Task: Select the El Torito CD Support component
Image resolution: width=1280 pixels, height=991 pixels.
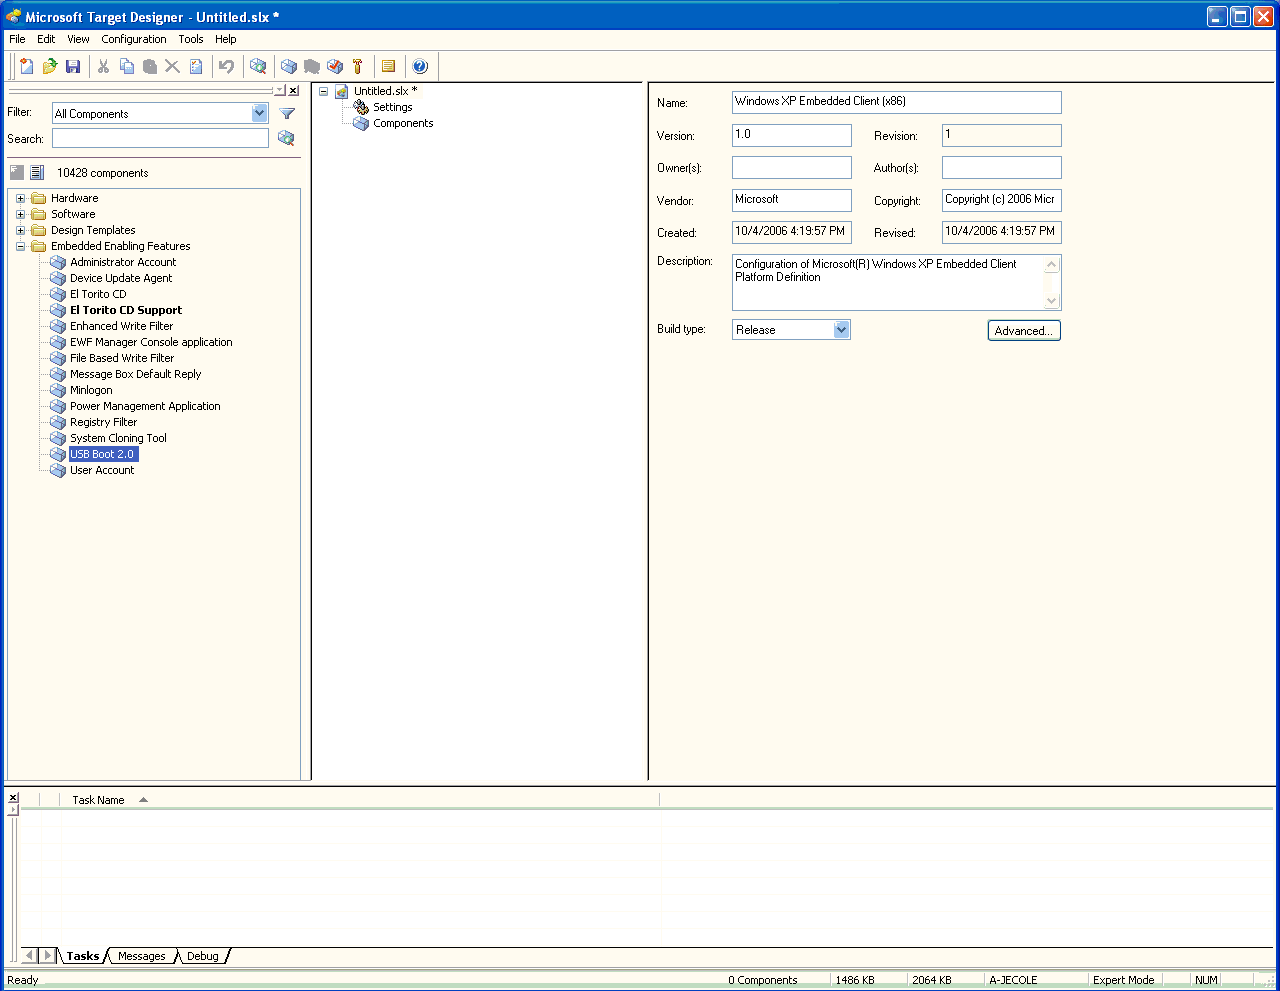Action: pyautogui.click(x=126, y=310)
